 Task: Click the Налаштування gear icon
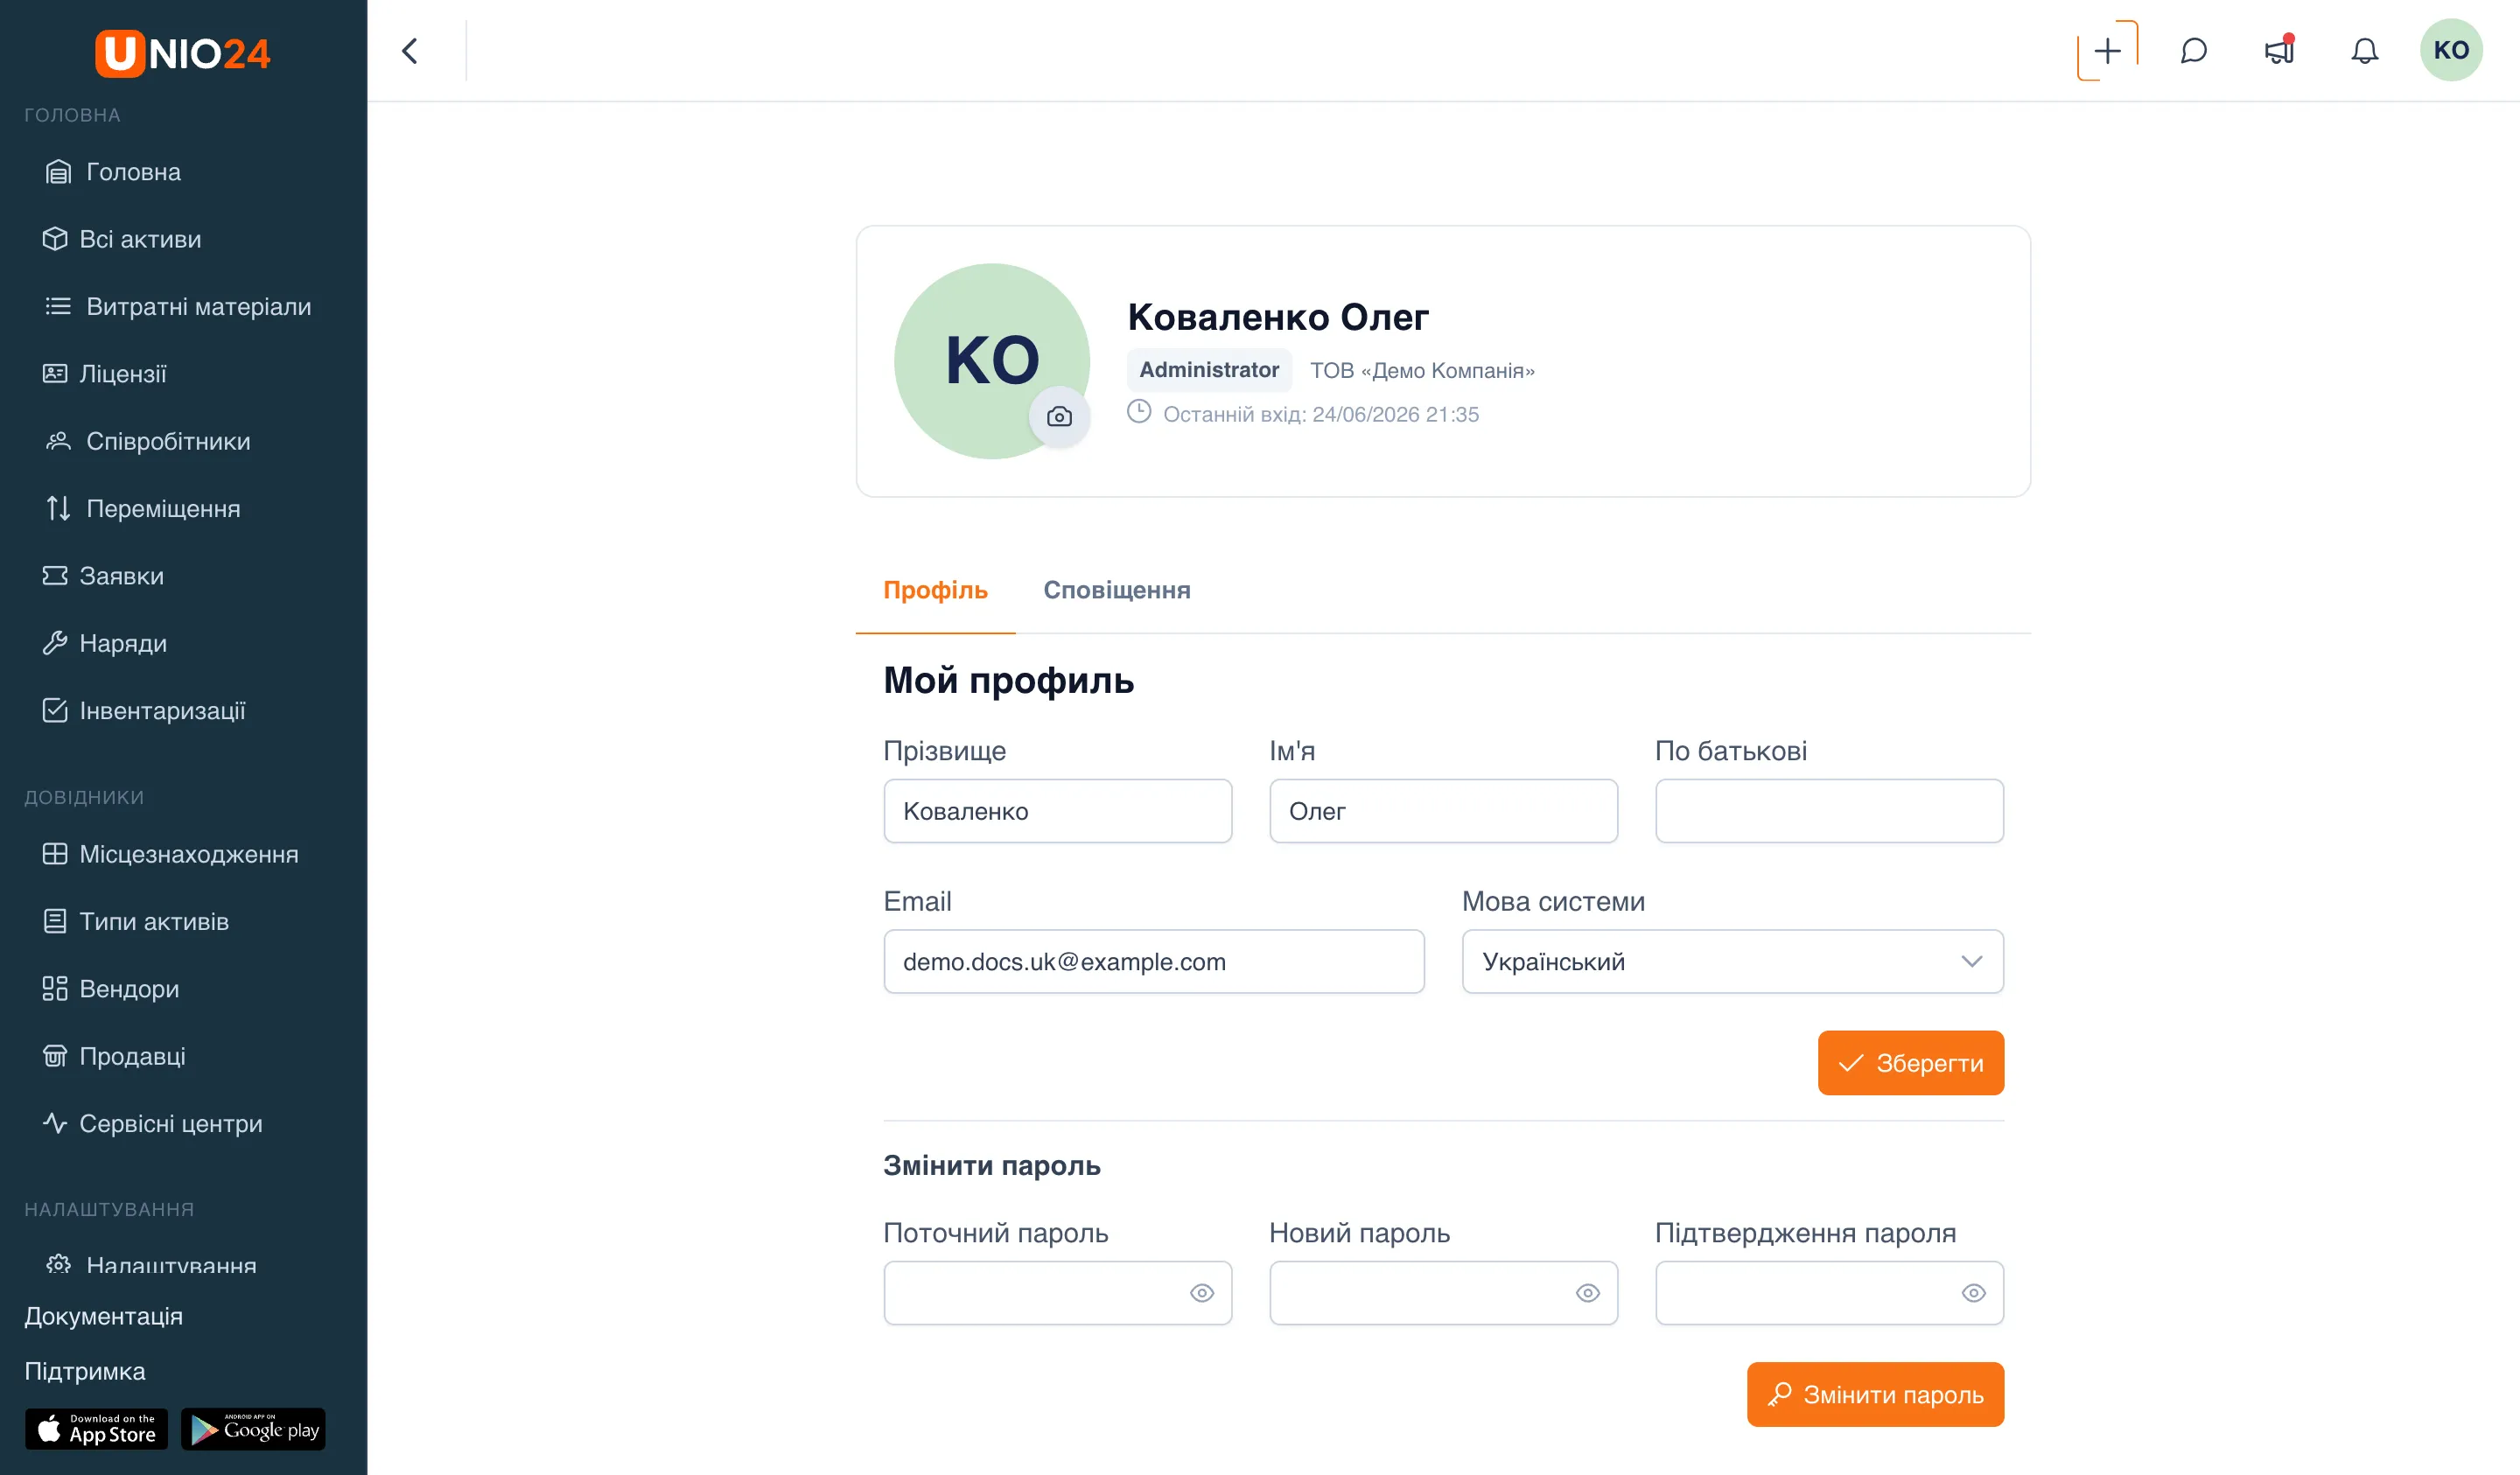[x=59, y=1264]
